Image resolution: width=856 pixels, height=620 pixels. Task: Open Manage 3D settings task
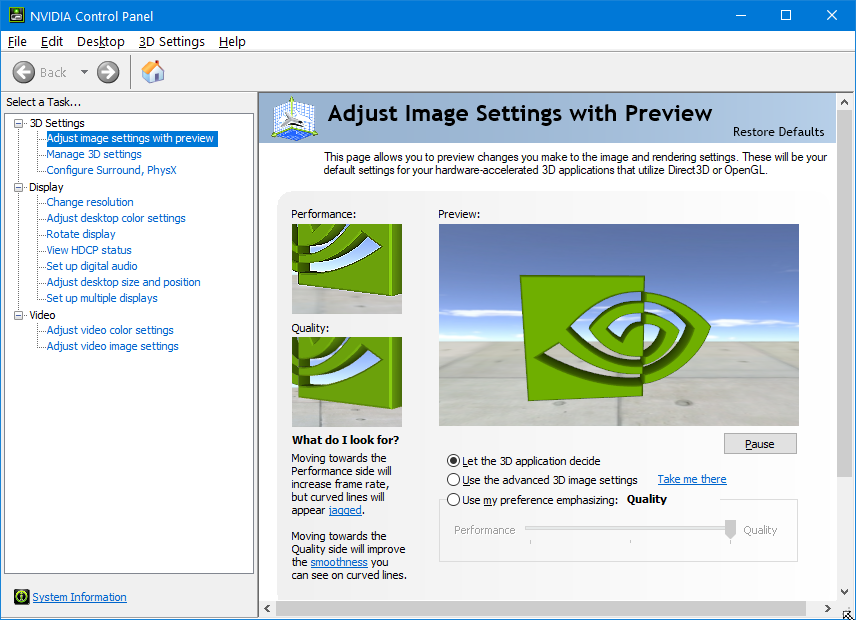[x=94, y=154]
